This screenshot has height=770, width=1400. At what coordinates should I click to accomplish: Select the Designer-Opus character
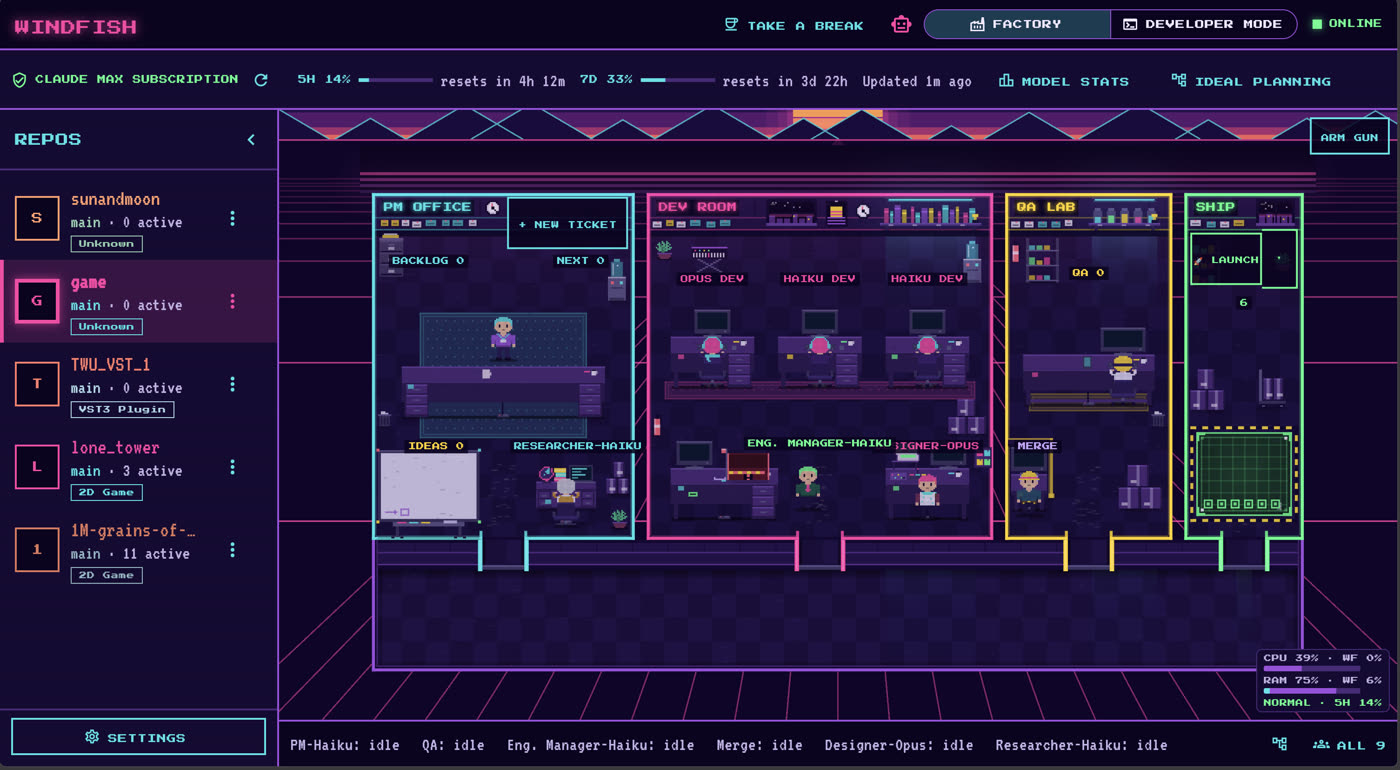click(x=927, y=491)
